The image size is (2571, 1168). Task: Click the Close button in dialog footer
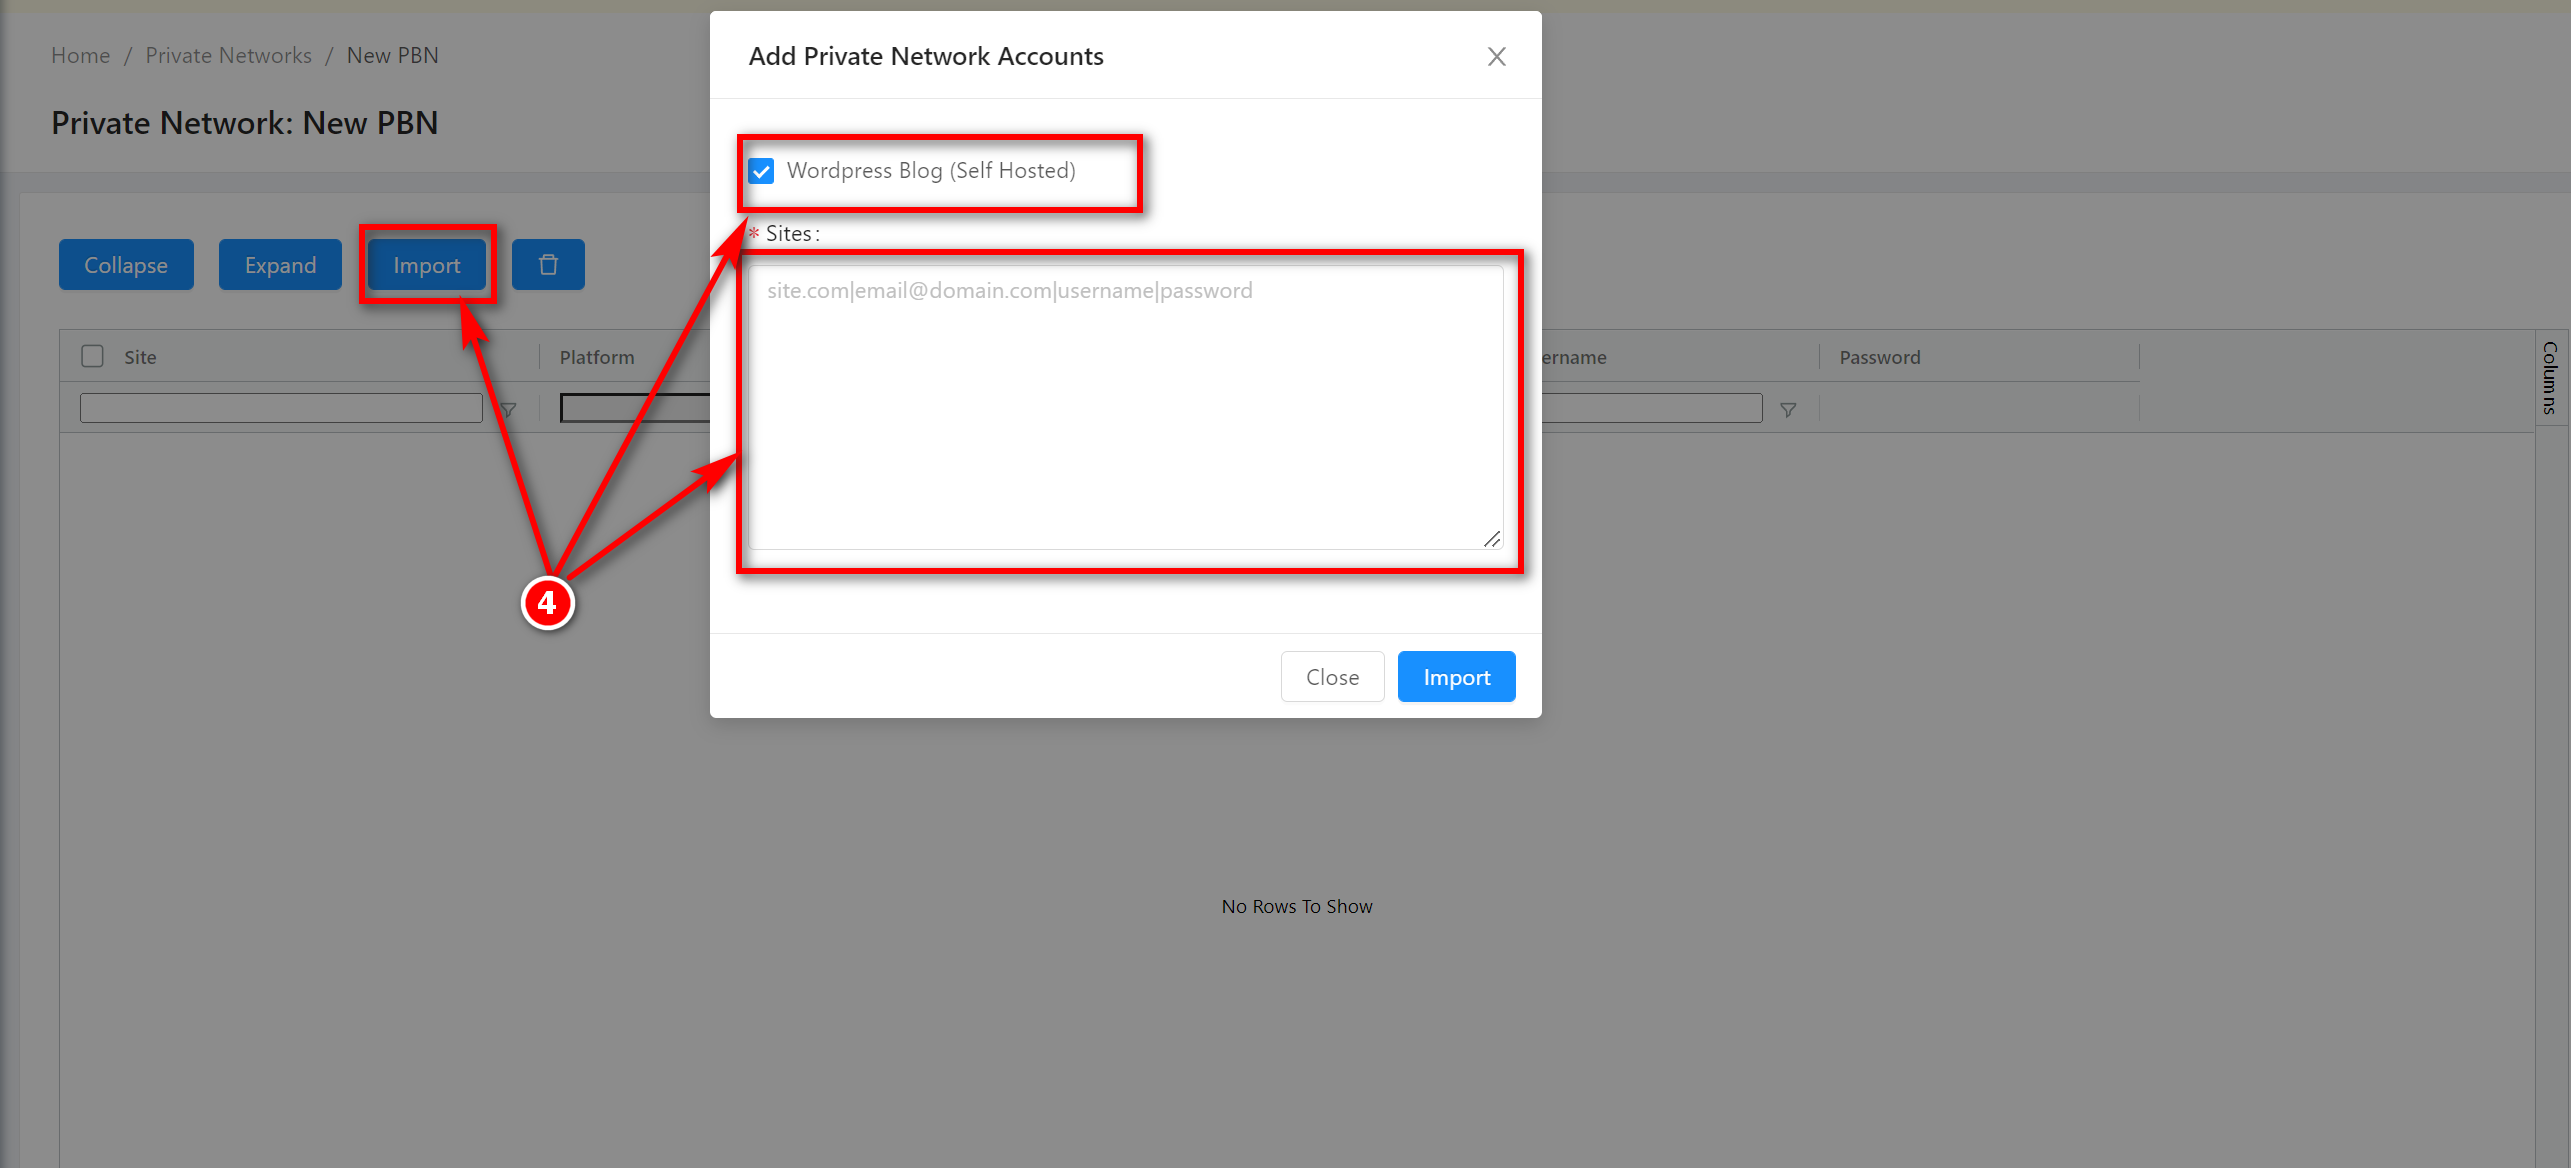click(x=1332, y=677)
